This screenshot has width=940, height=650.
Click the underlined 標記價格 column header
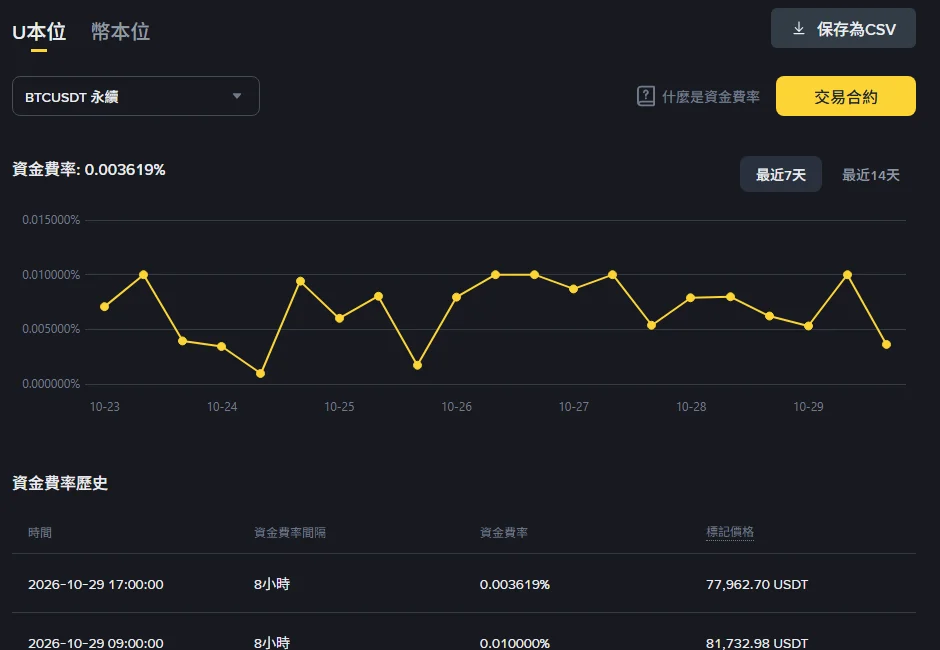[x=730, y=532]
